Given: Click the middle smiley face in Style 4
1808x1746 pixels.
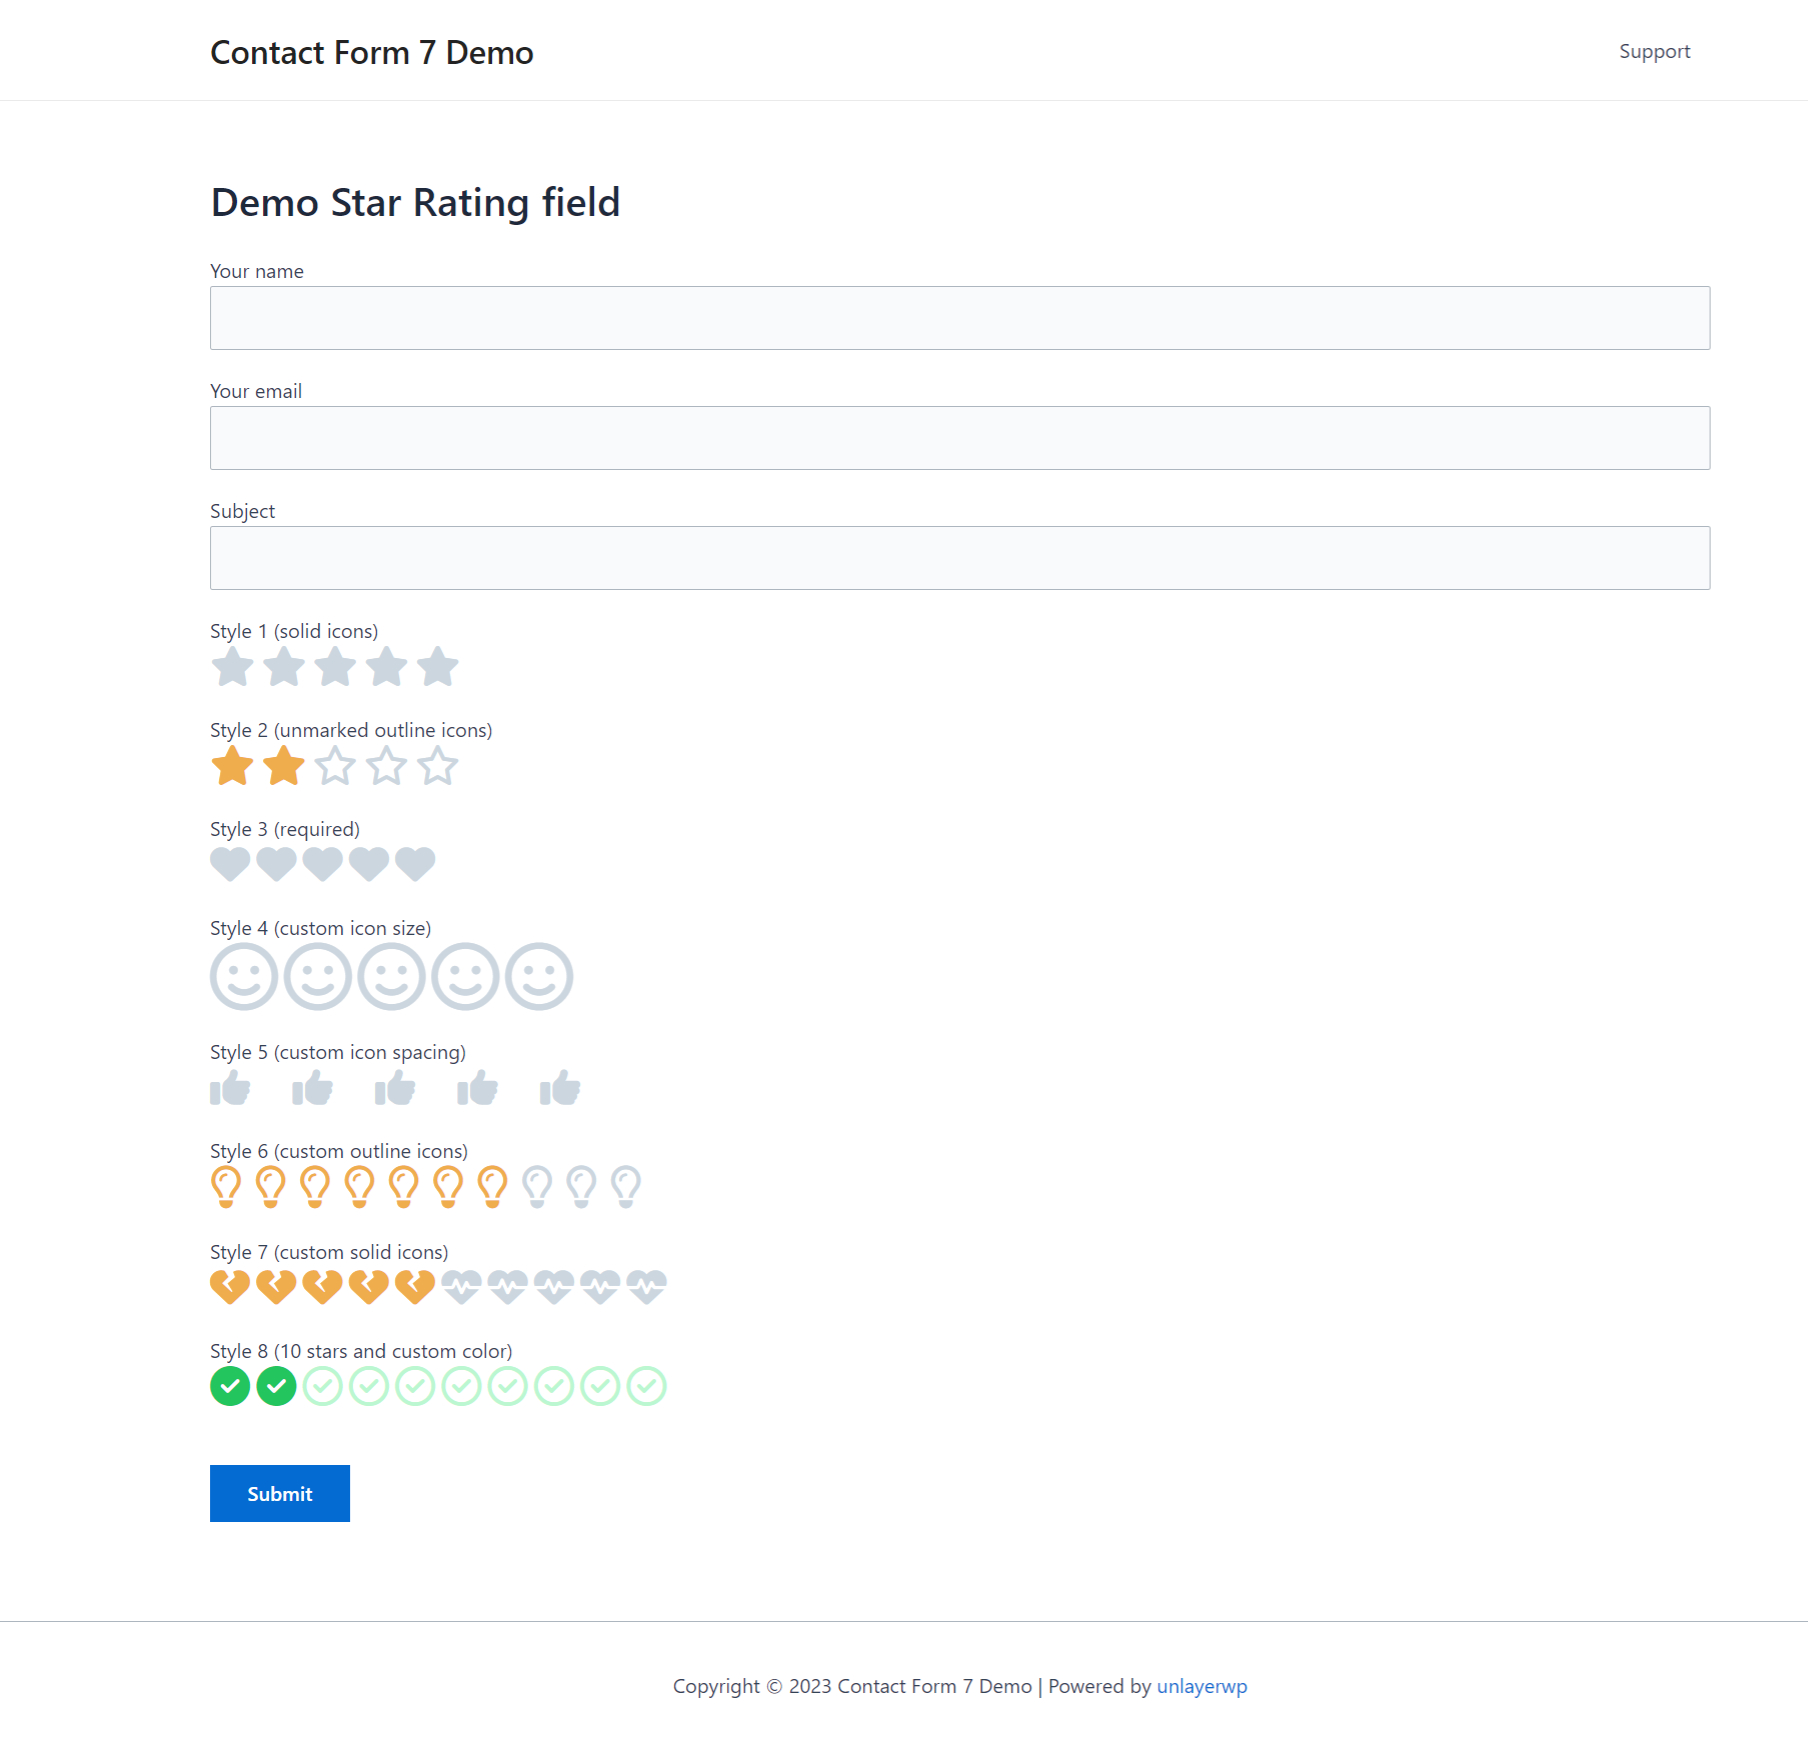Looking at the screenshot, I should (393, 977).
